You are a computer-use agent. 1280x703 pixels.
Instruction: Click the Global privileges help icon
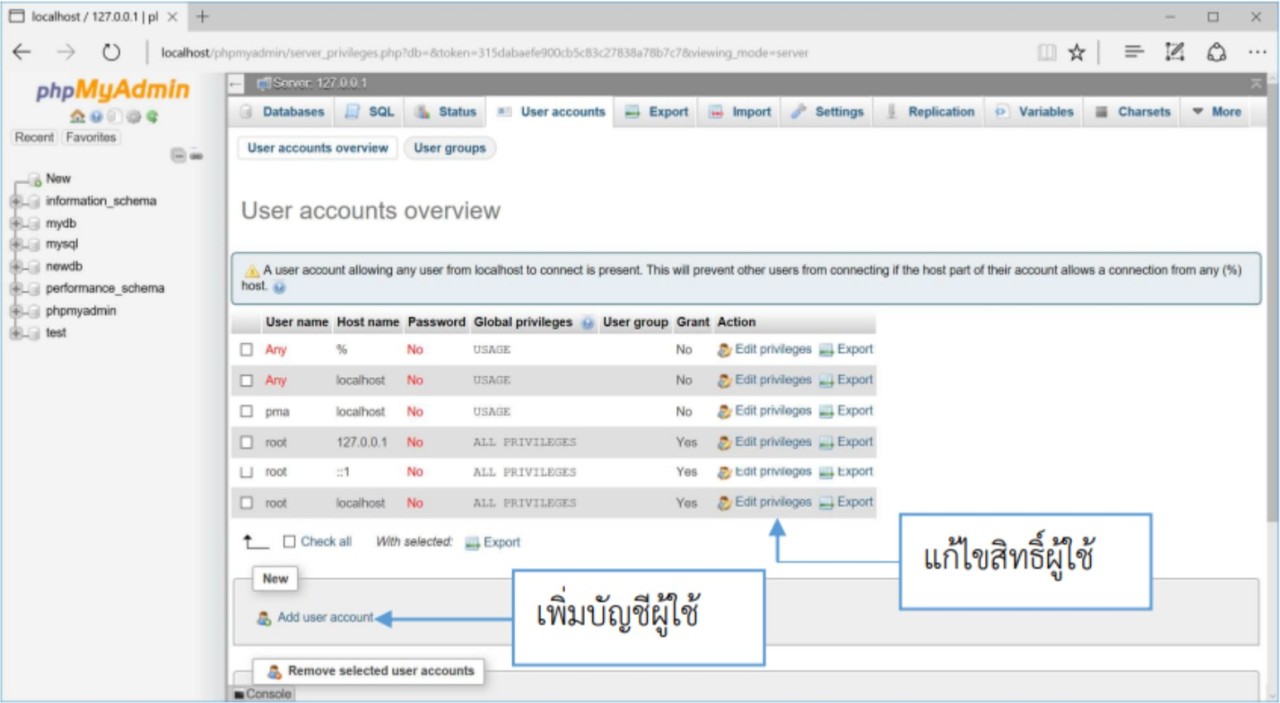[x=587, y=323]
